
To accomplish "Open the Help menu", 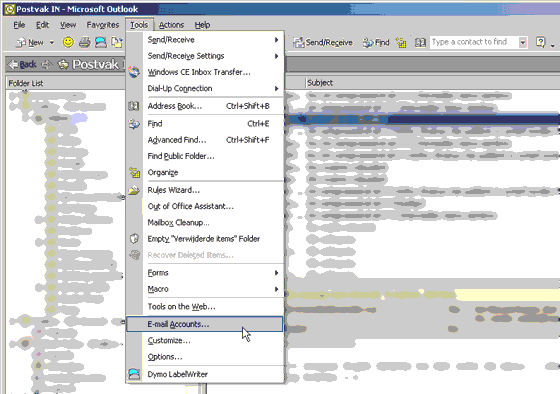I will coord(202,25).
